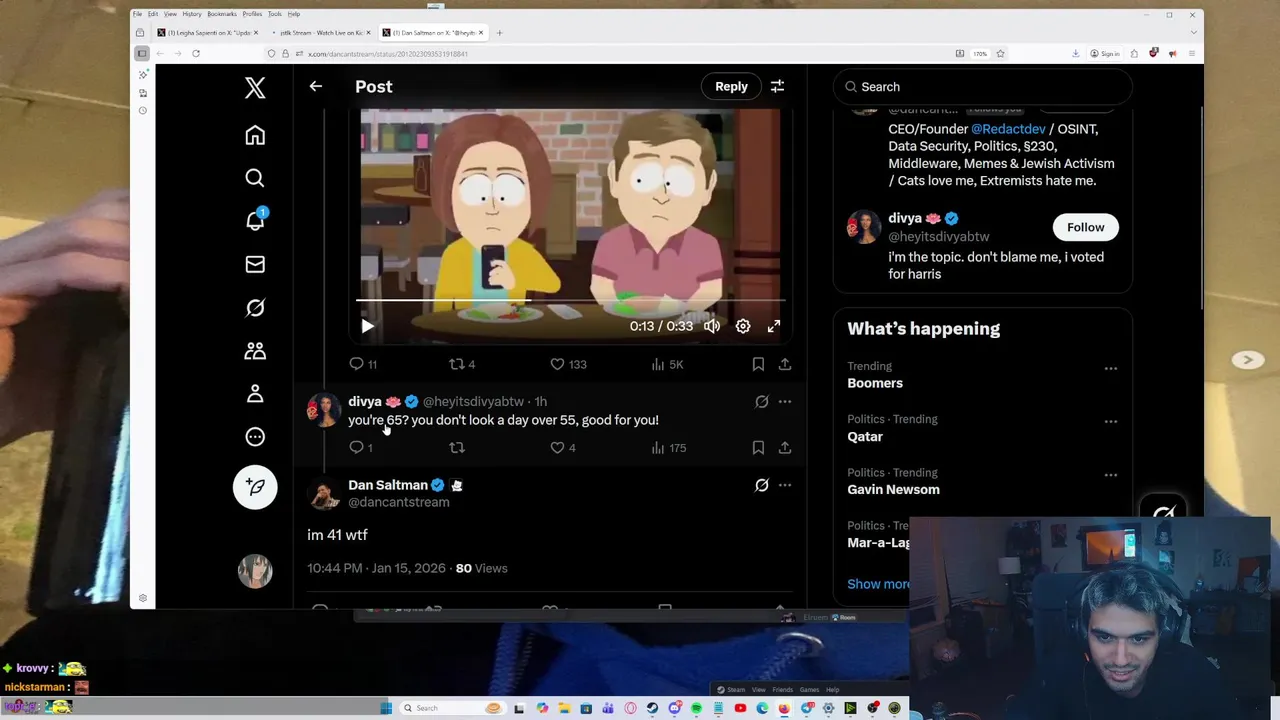Viewport: 1280px width, 720px height.
Task: Open more options on divya's reply
Action: tap(785, 401)
